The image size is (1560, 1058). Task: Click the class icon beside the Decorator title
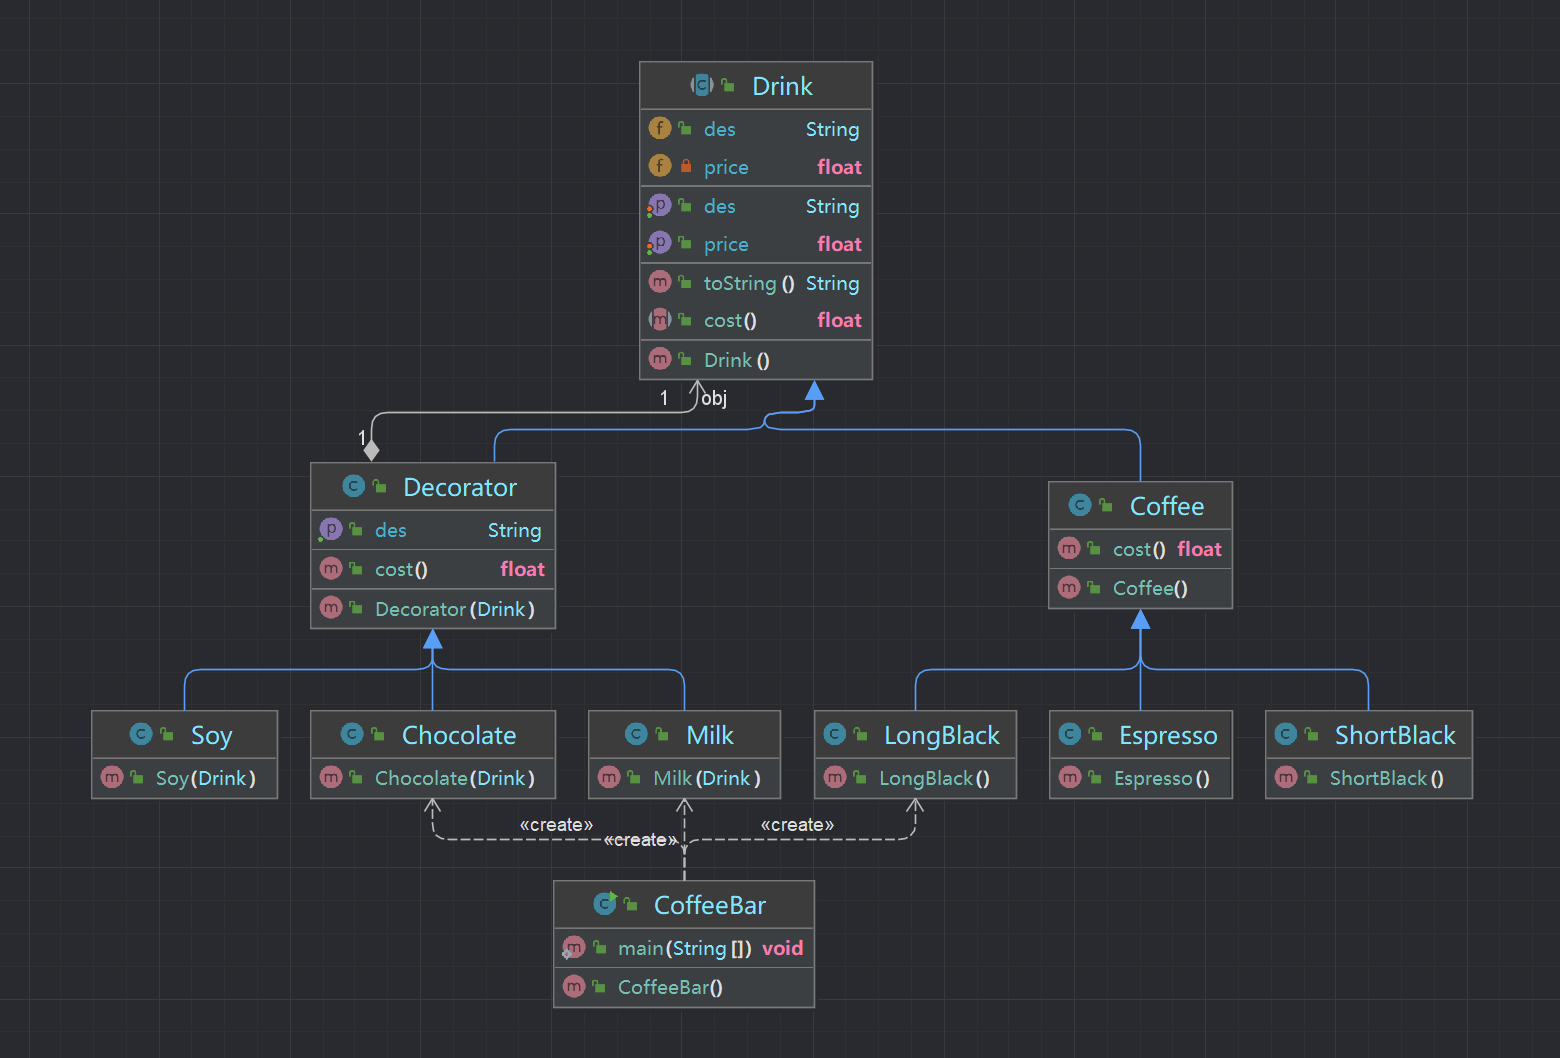tap(353, 486)
